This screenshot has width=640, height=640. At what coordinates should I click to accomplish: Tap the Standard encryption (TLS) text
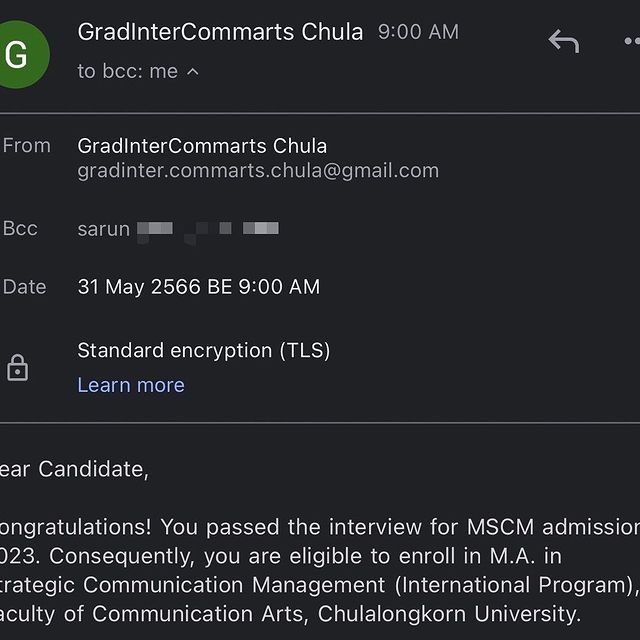204,350
